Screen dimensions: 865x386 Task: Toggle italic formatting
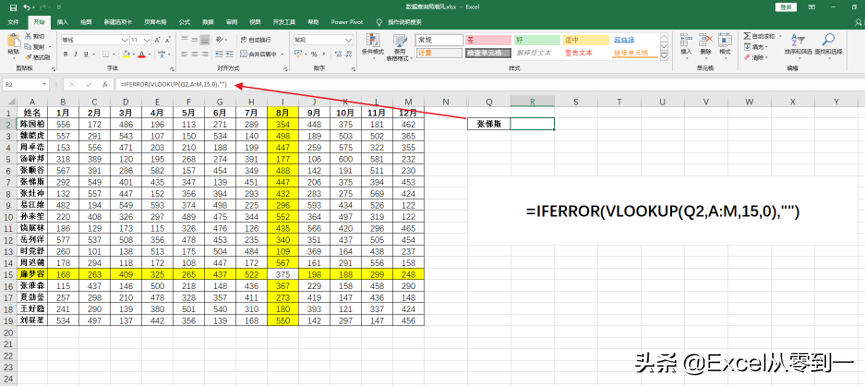[x=75, y=54]
